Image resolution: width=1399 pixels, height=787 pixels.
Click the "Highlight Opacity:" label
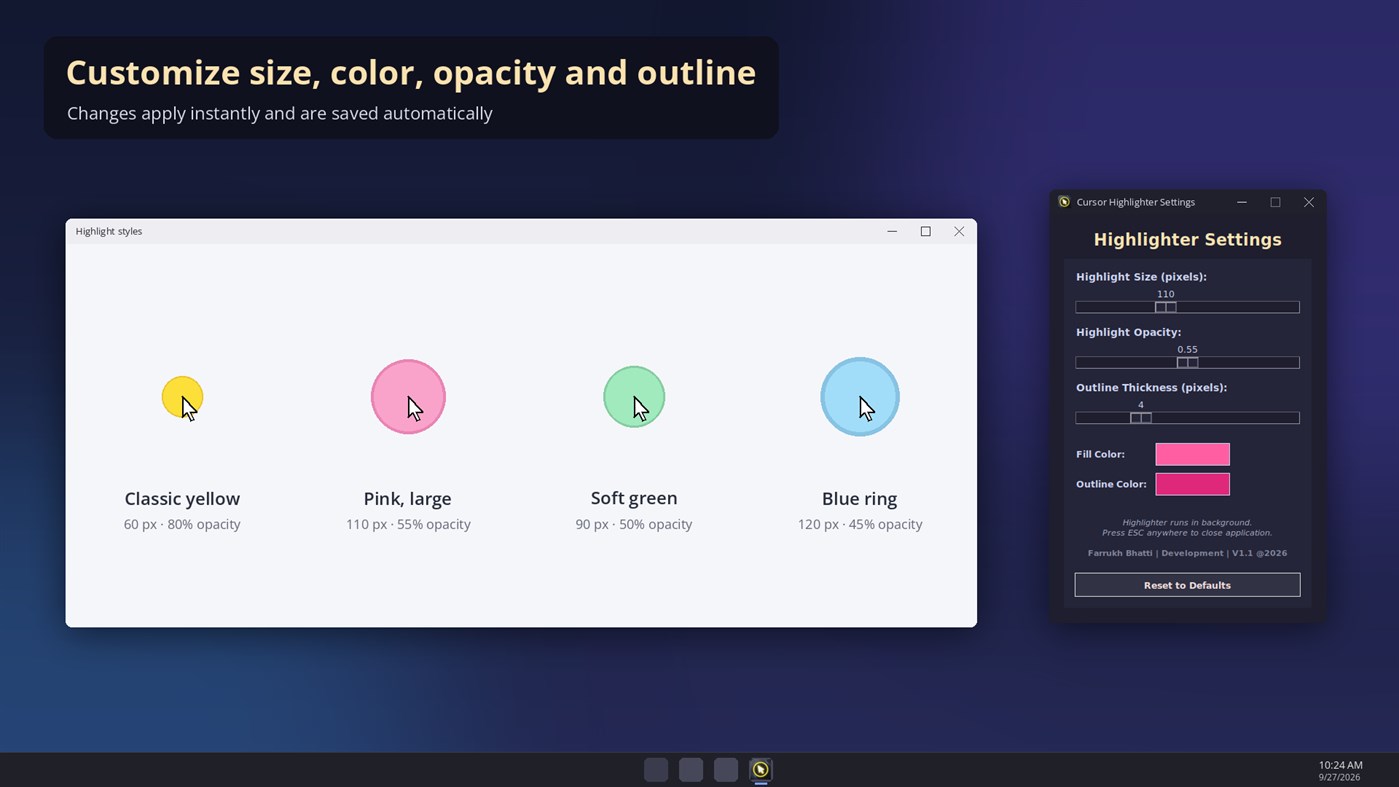1128,332
